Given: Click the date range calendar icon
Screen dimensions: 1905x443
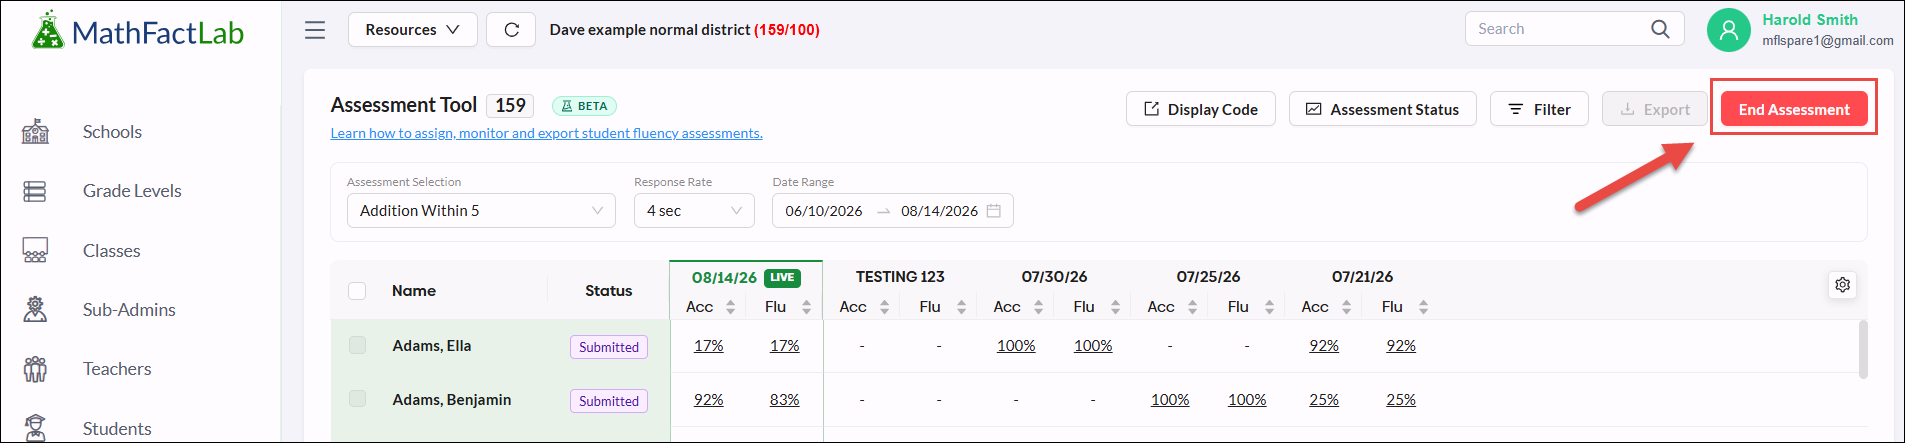Looking at the screenshot, I should (994, 211).
